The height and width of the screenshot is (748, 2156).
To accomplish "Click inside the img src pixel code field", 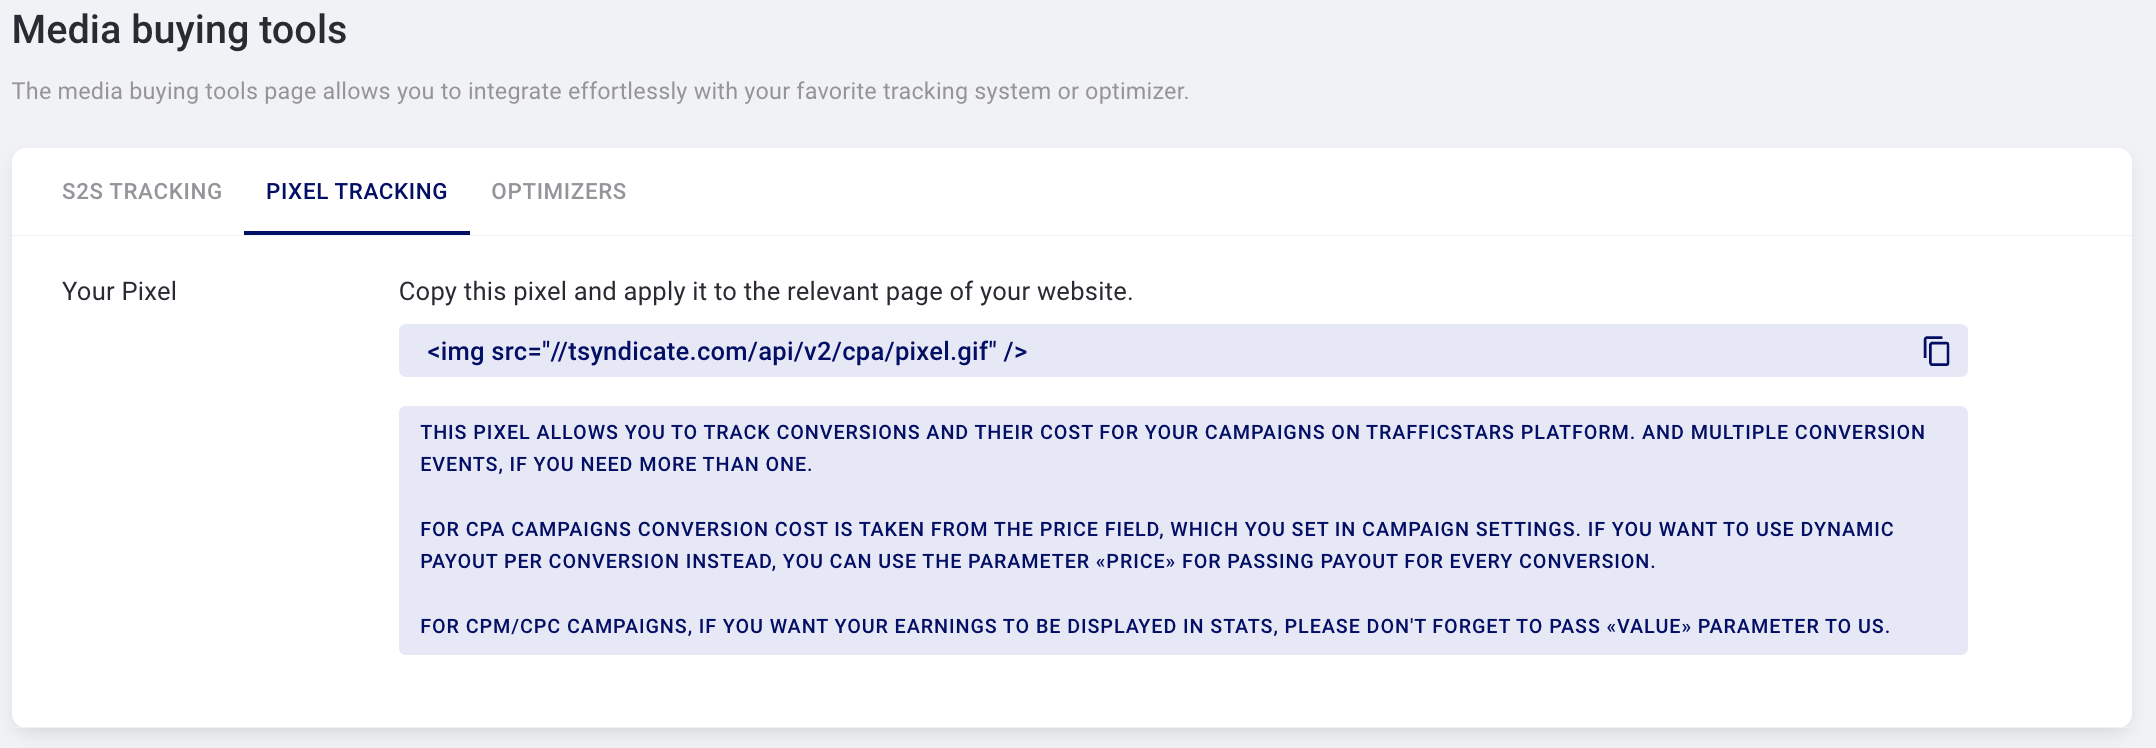I will (x=1183, y=351).
